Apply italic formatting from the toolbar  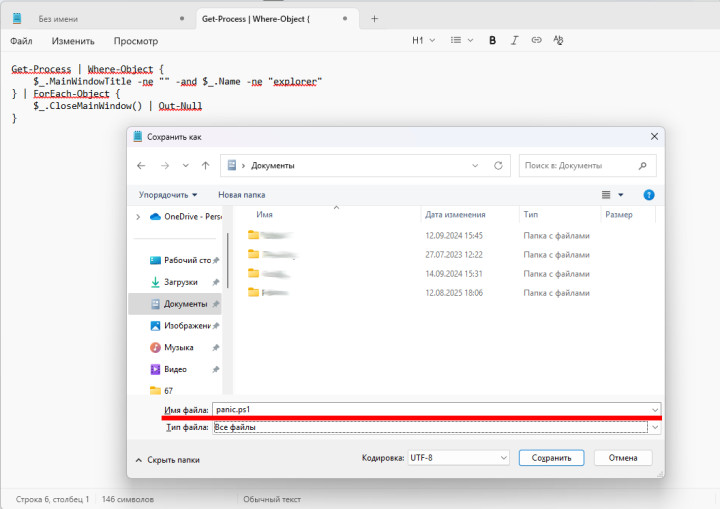515,41
